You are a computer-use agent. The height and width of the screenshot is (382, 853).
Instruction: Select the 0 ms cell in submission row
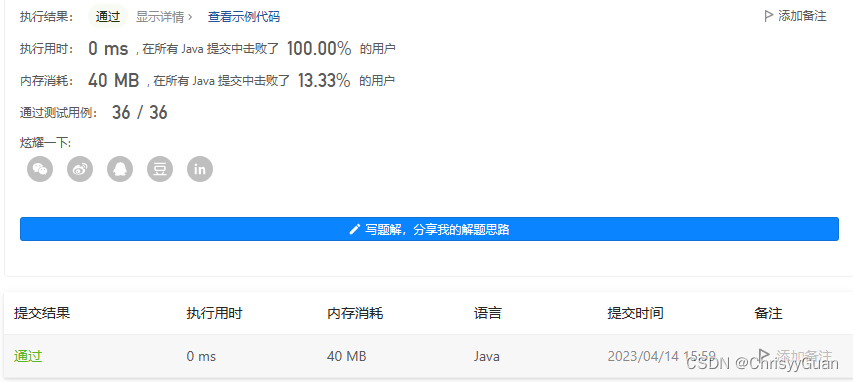click(x=201, y=356)
